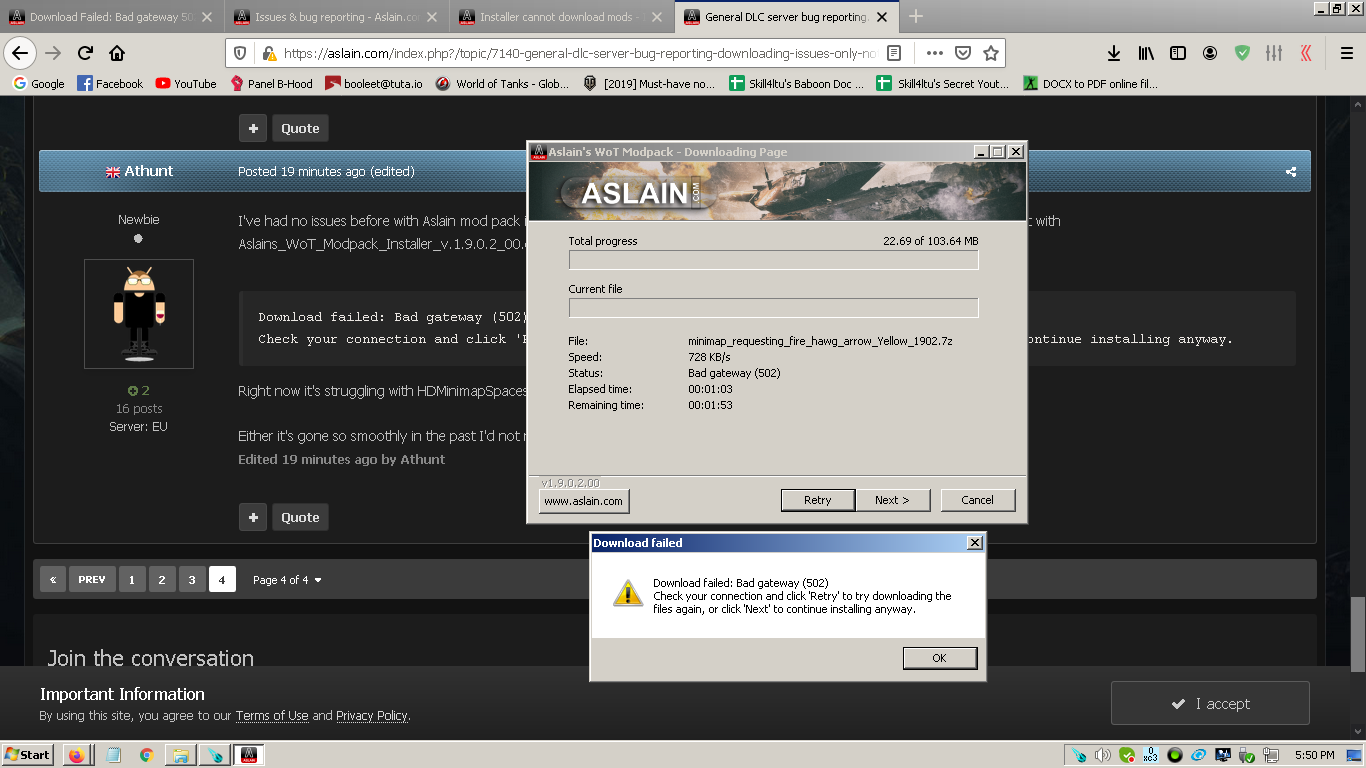Go to page 1 of the topic

coord(132,580)
